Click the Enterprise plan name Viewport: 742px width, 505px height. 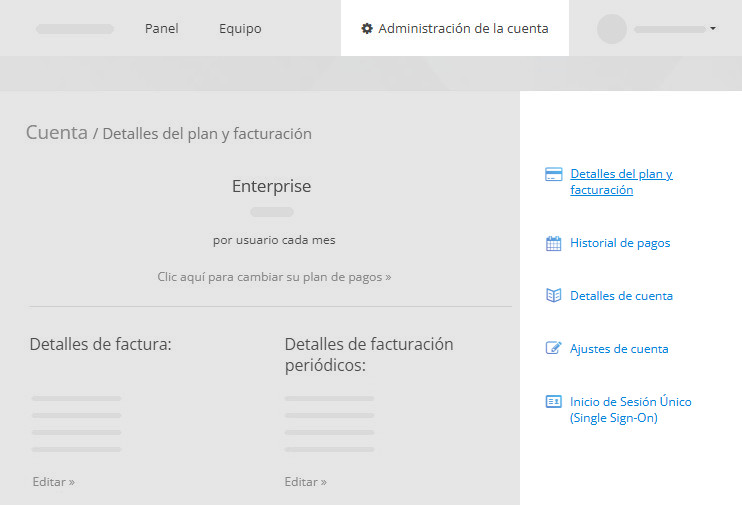click(x=272, y=186)
